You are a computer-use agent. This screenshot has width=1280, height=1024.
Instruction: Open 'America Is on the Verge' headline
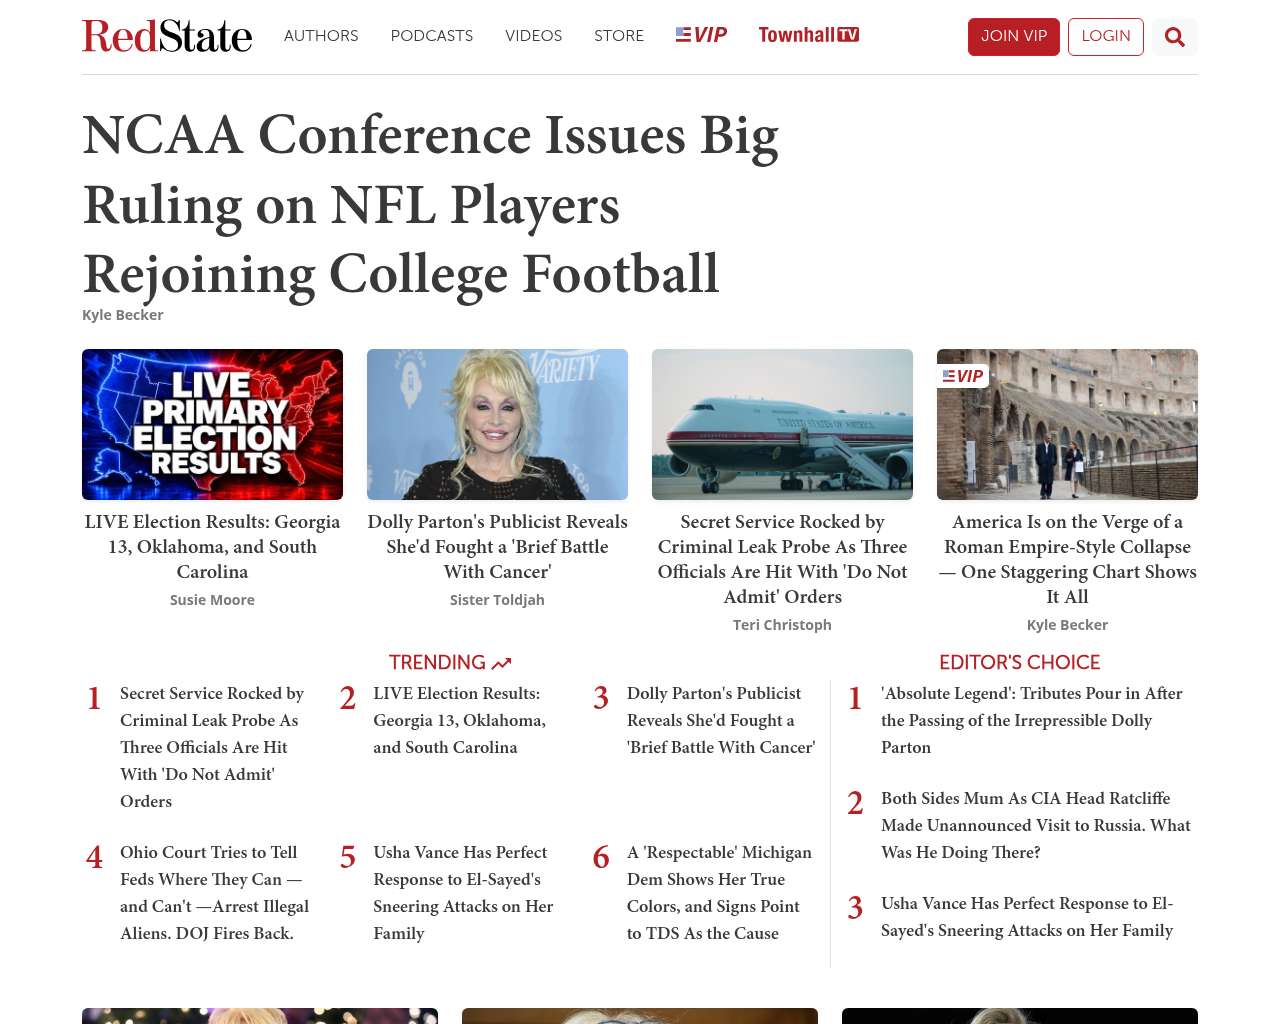pyautogui.click(x=1067, y=559)
